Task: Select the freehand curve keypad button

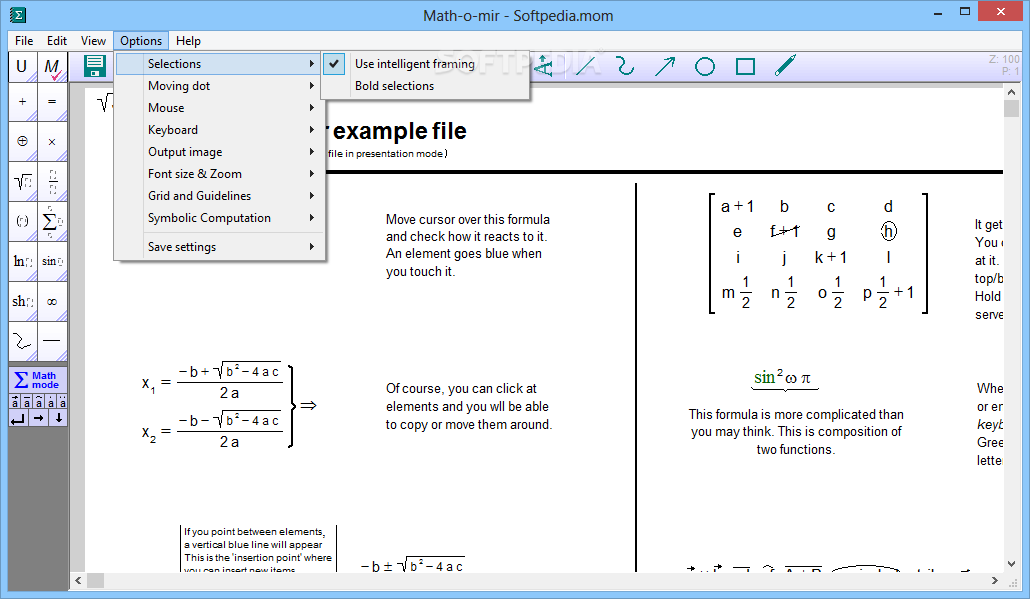Action: tap(22, 342)
